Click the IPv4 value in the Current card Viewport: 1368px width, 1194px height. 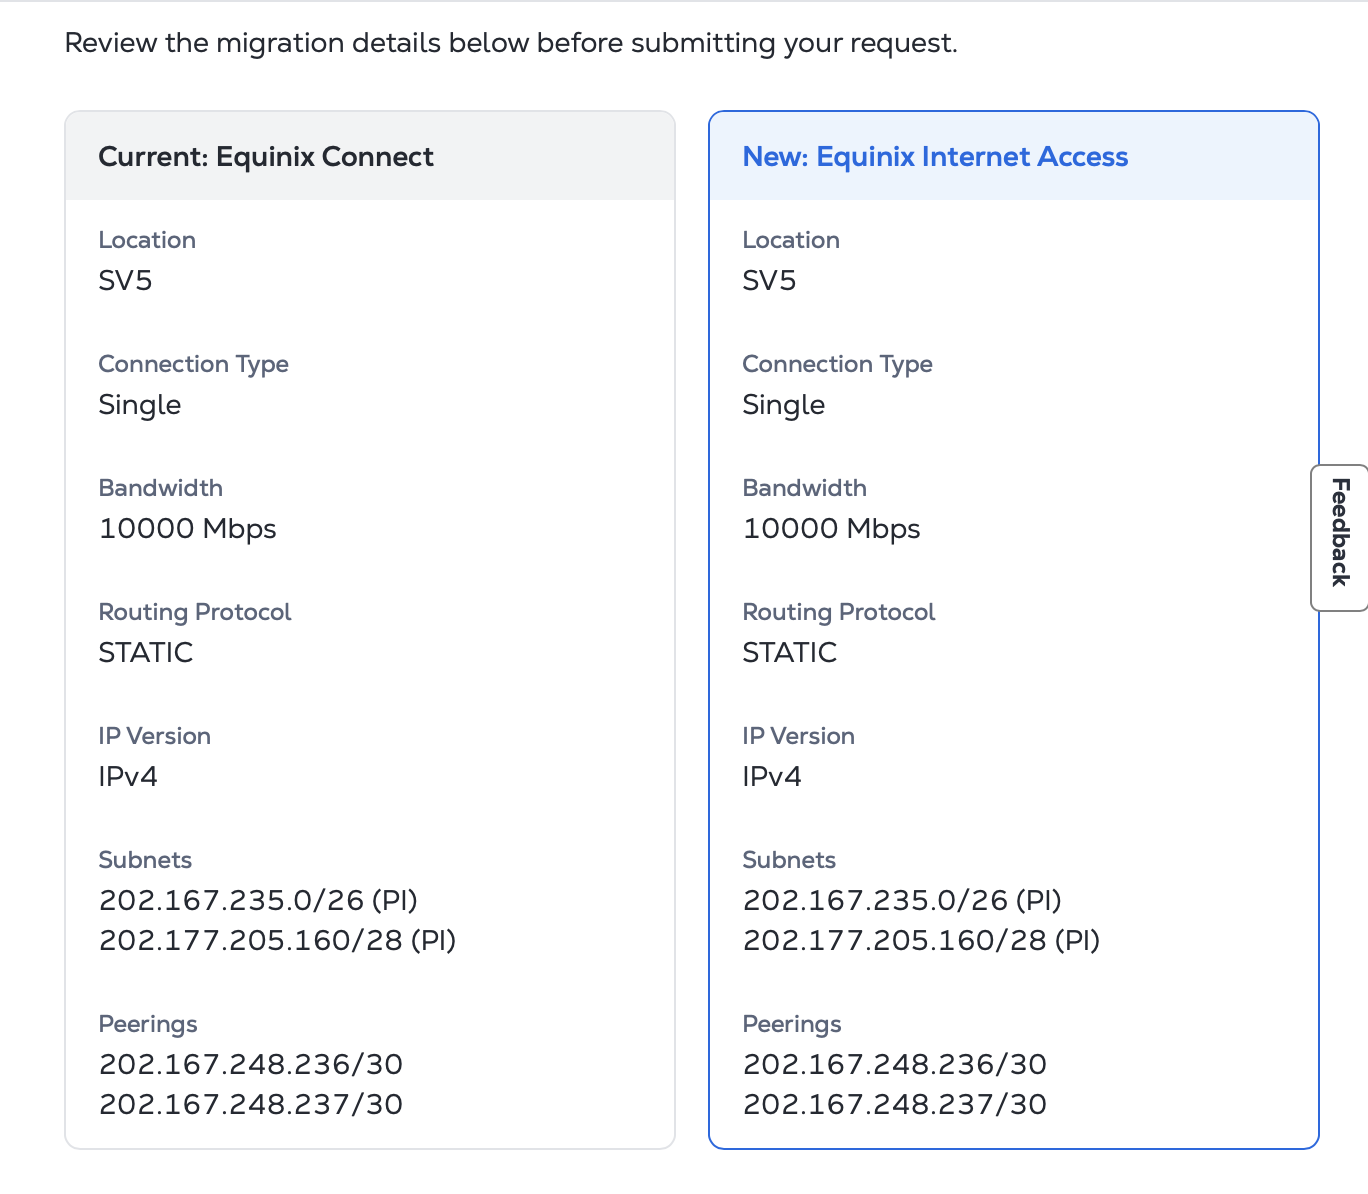click(x=128, y=776)
